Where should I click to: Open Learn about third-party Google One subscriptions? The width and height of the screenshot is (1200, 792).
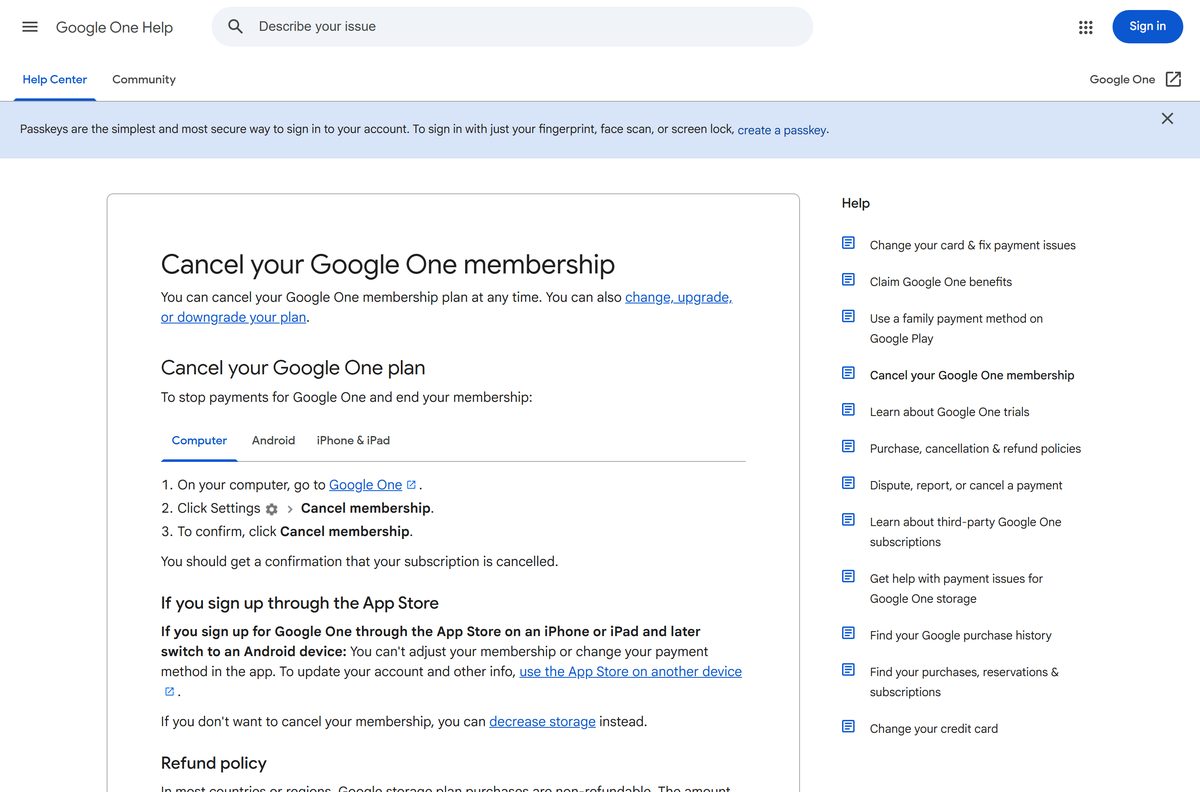(x=965, y=532)
